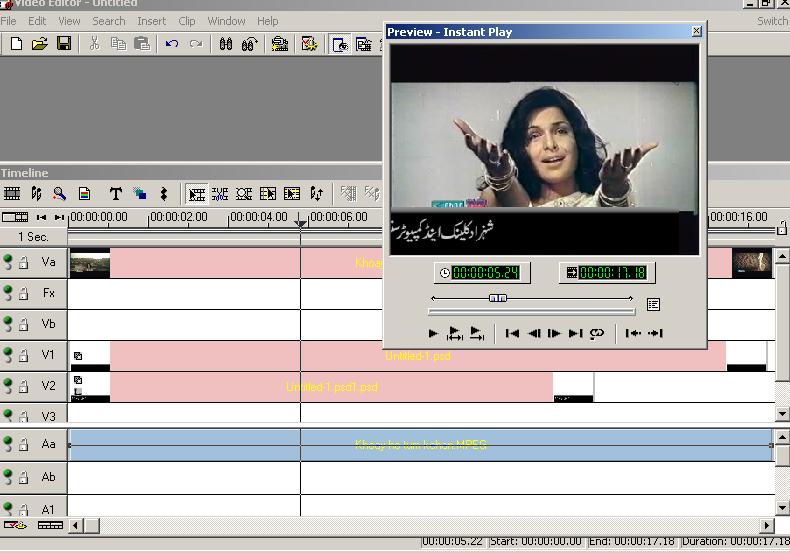The height and width of the screenshot is (553, 790).
Task: Click the Find next binoculars icon
Action: pyautogui.click(x=250, y=44)
